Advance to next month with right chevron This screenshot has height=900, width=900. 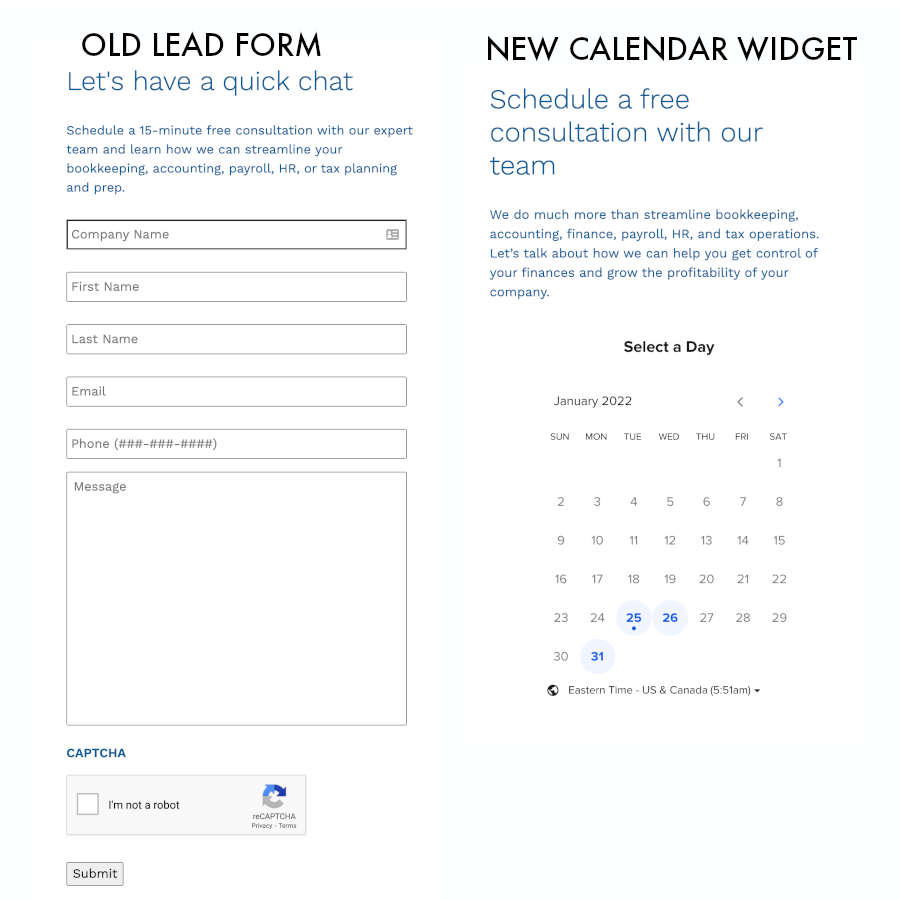tap(781, 402)
